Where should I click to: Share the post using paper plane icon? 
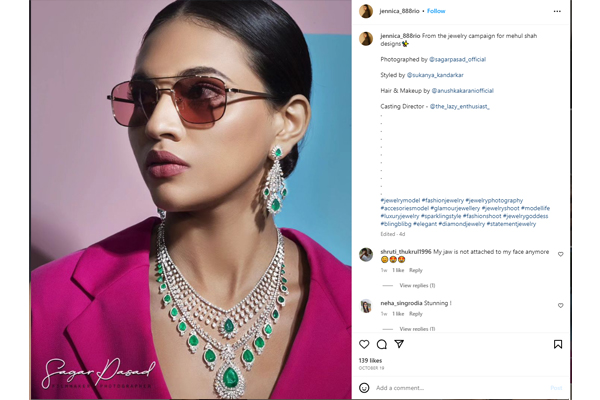[x=399, y=344]
